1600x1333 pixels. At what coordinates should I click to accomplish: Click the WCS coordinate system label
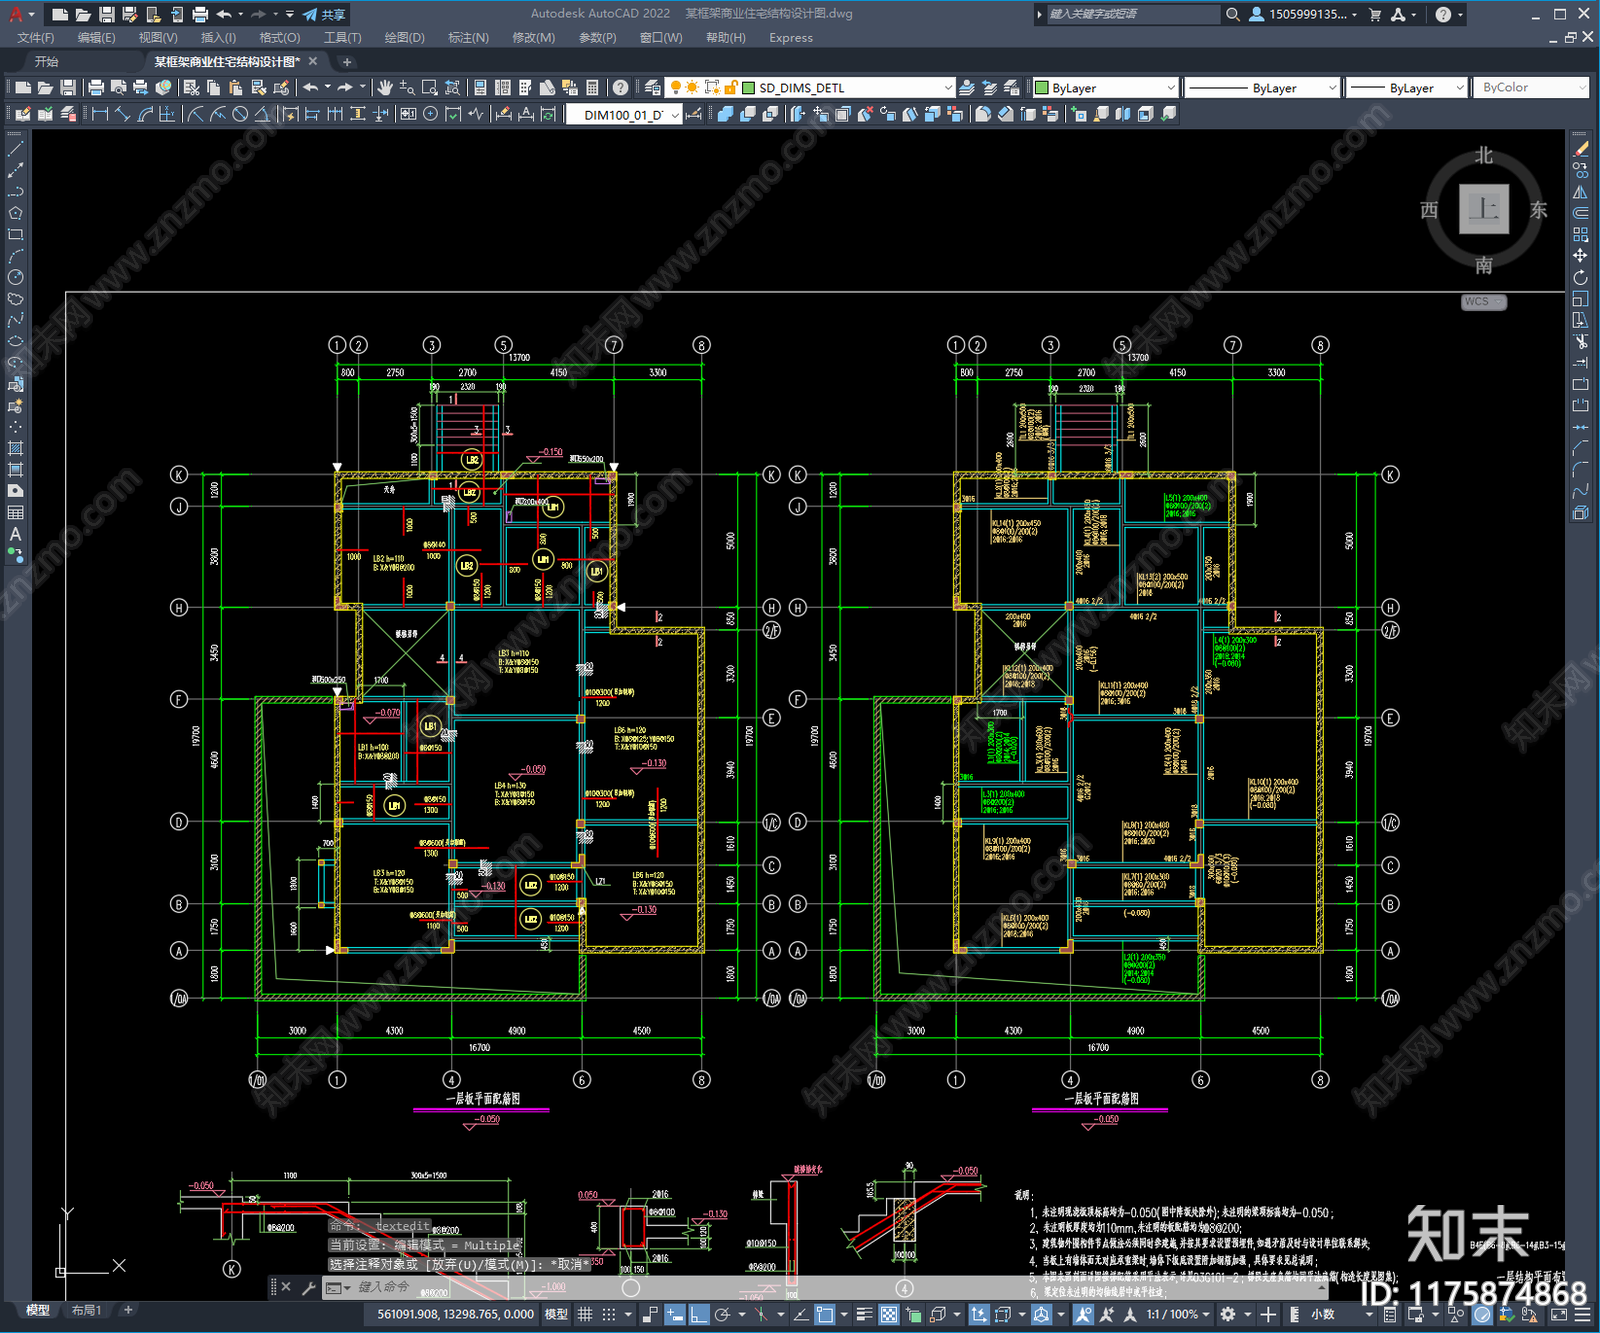(x=1482, y=302)
